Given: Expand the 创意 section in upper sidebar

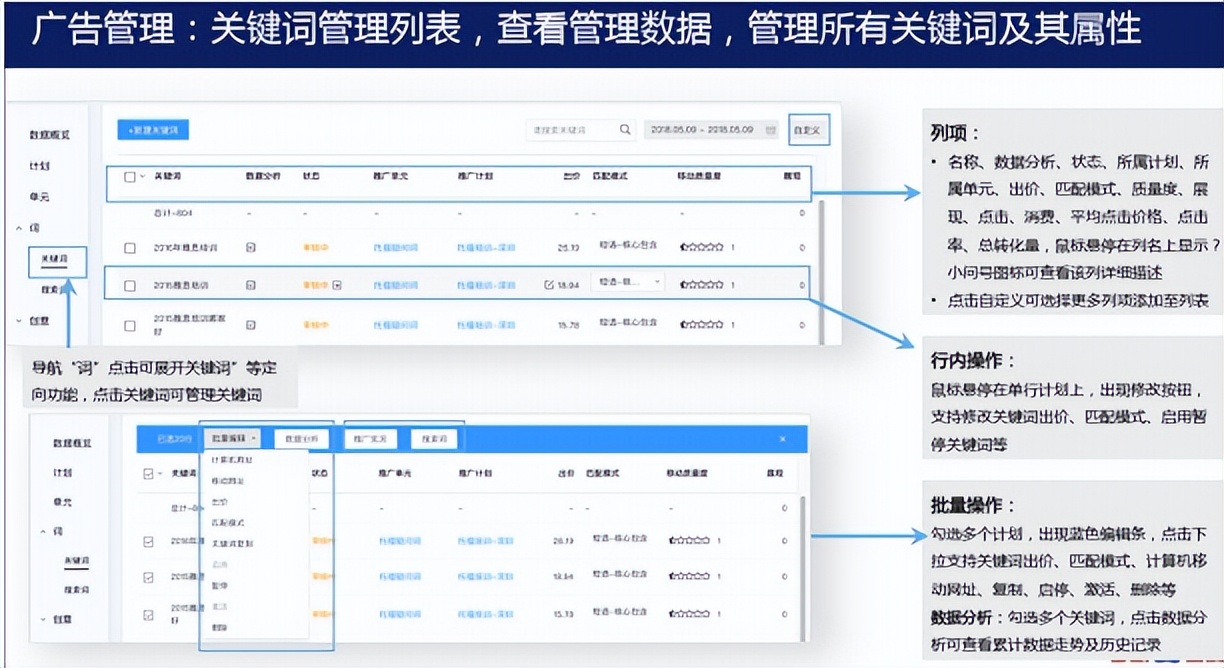Looking at the screenshot, I should coord(19,321).
